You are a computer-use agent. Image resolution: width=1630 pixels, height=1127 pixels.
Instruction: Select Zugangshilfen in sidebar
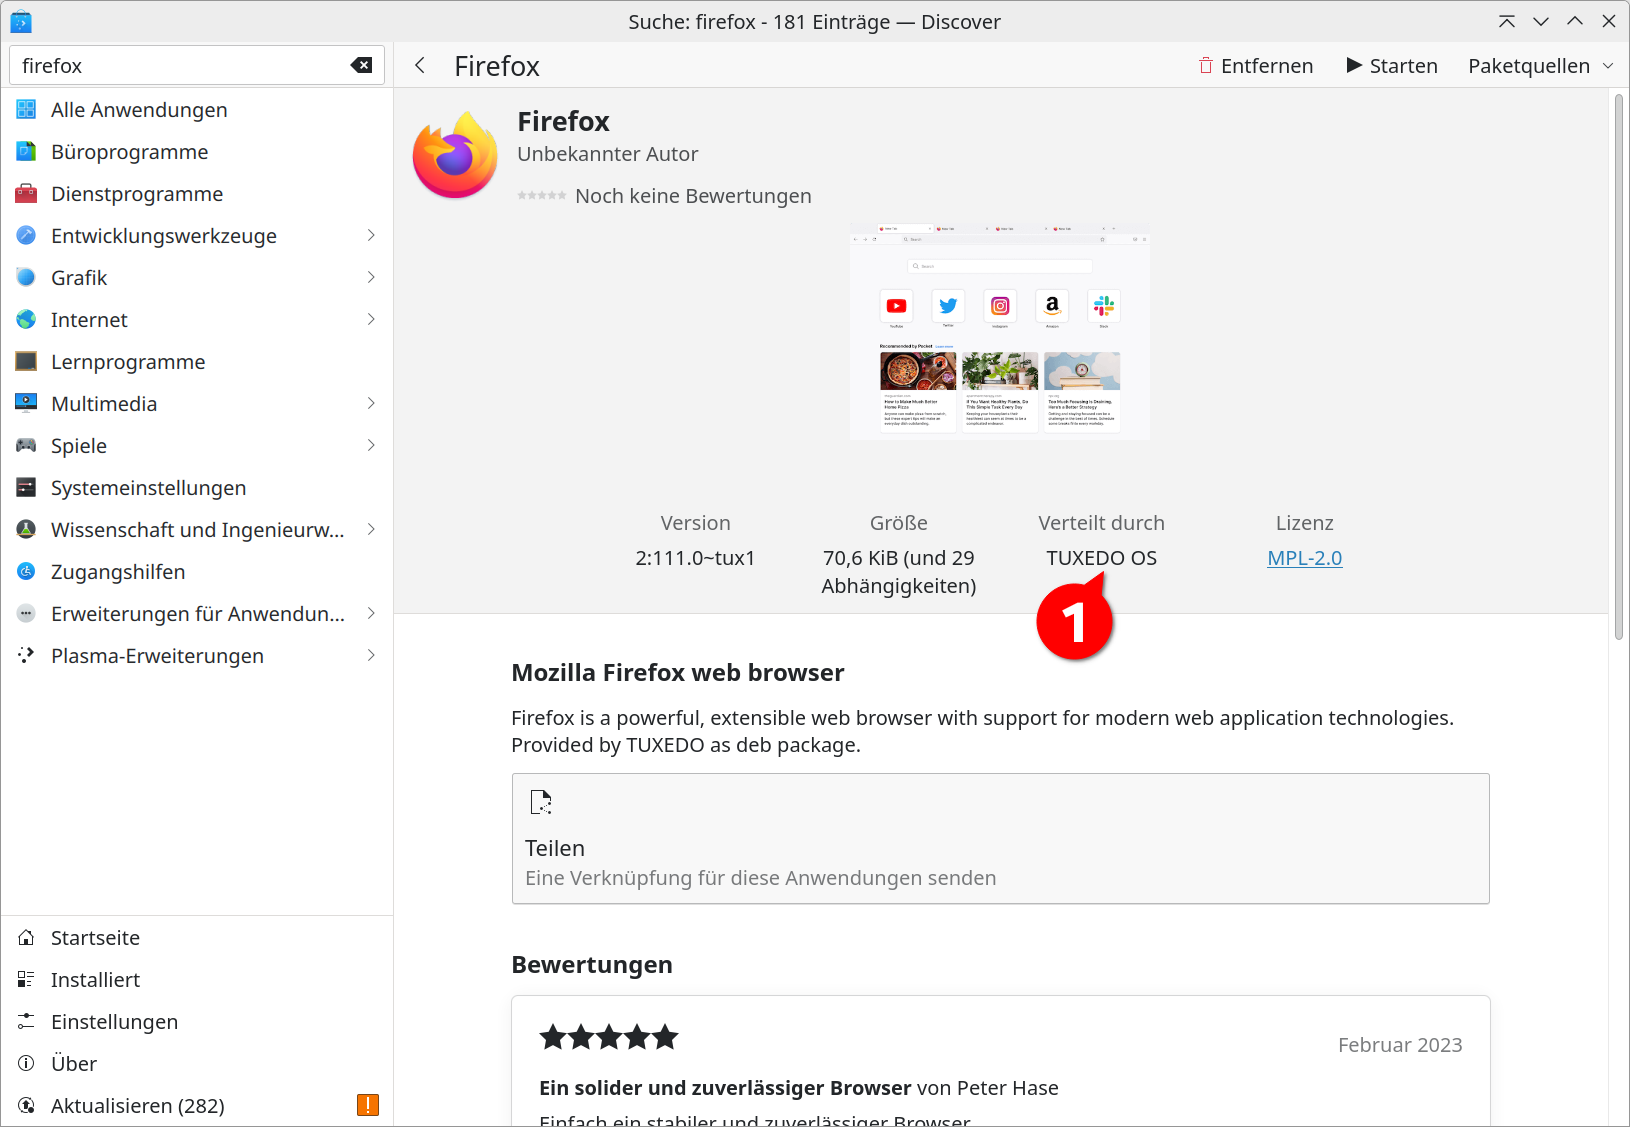197,572
